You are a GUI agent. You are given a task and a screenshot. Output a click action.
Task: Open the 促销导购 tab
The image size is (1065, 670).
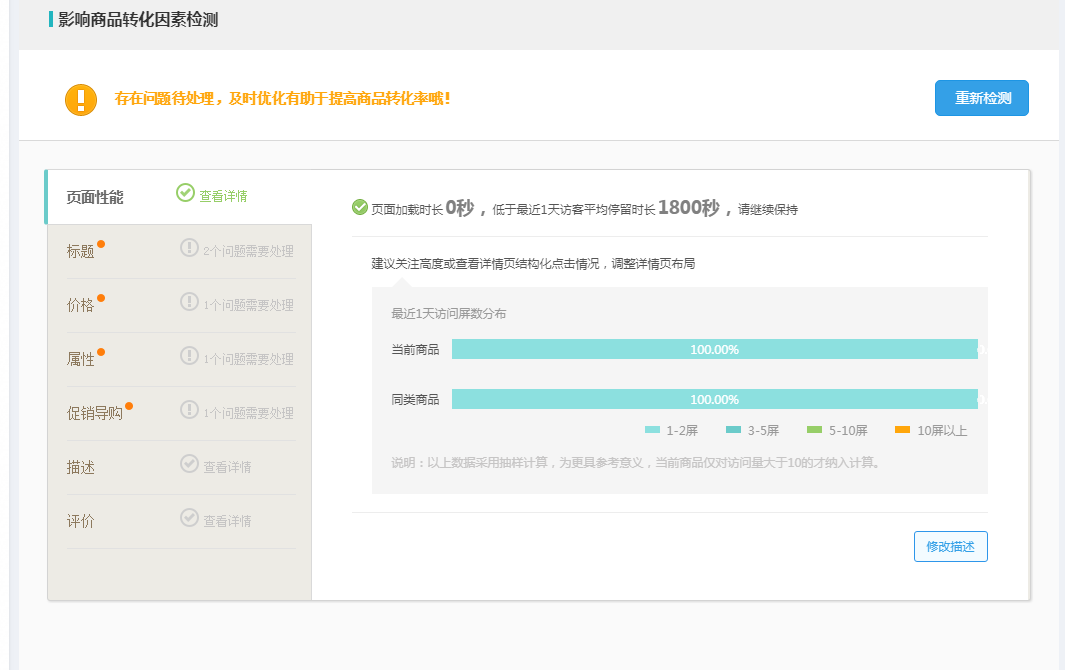pos(95,413)
